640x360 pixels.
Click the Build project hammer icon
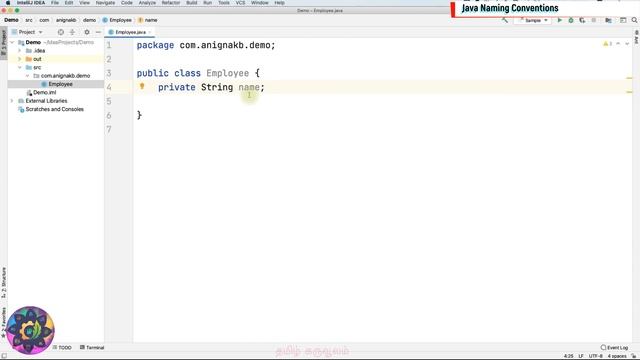pyautogui.click(x=505, y=20)
